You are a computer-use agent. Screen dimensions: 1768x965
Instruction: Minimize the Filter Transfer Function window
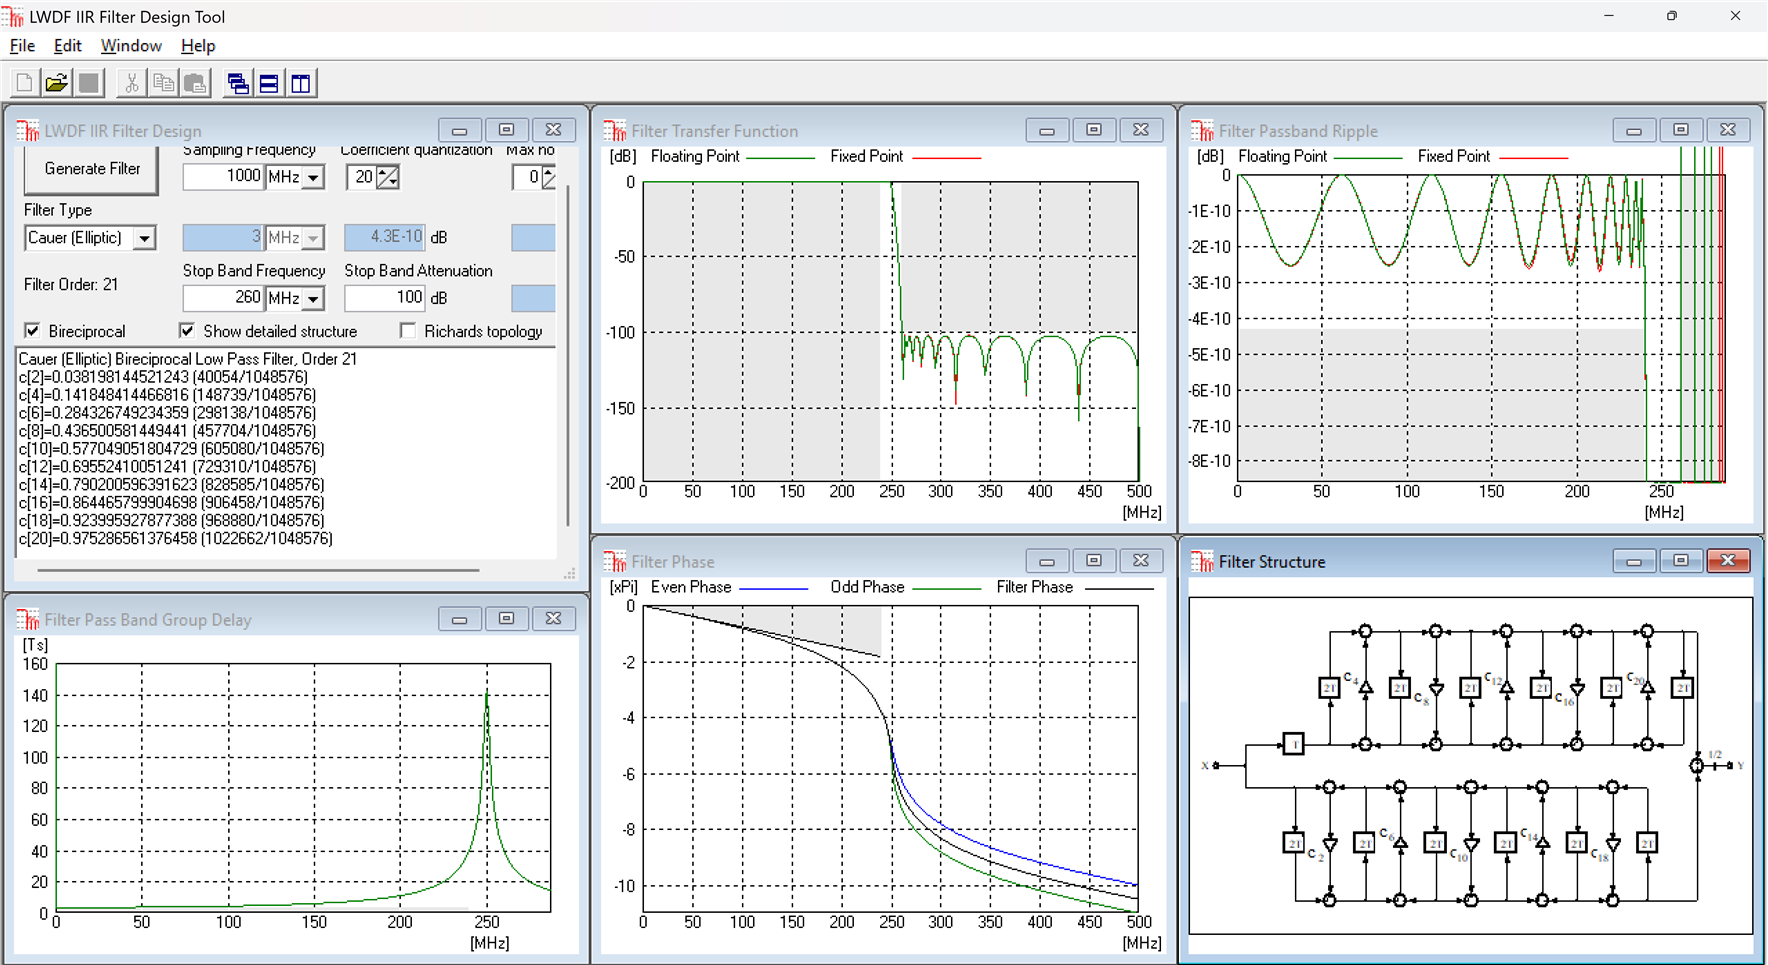pos(1047,130)
